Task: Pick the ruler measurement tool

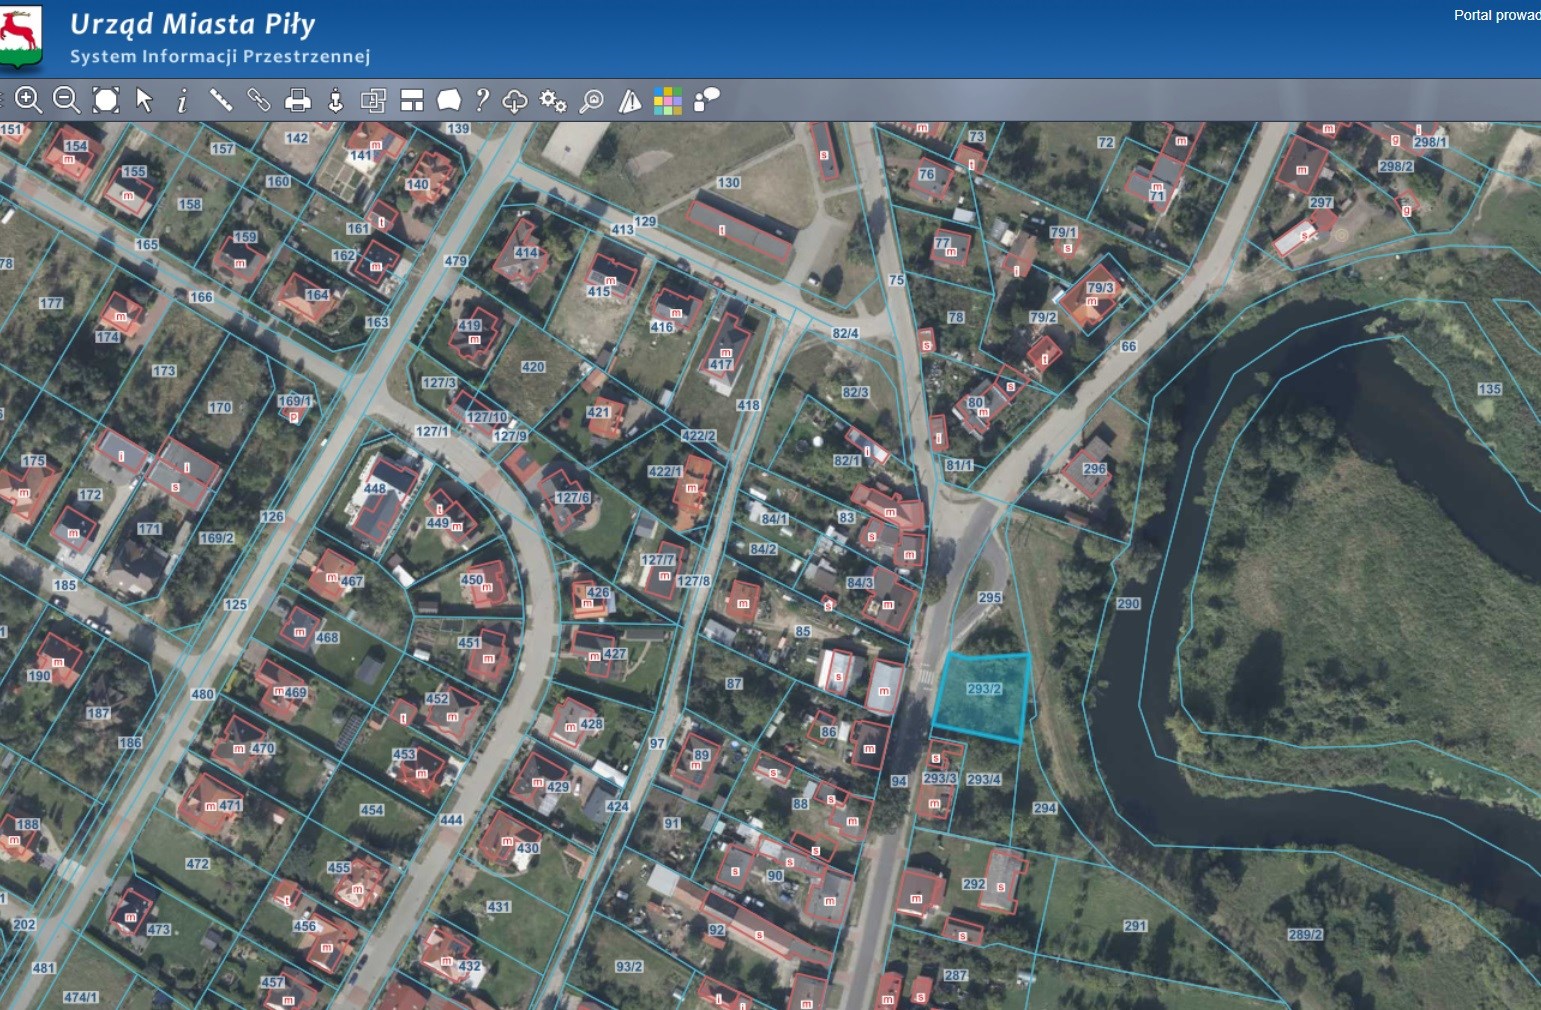Action: point(221,100)
